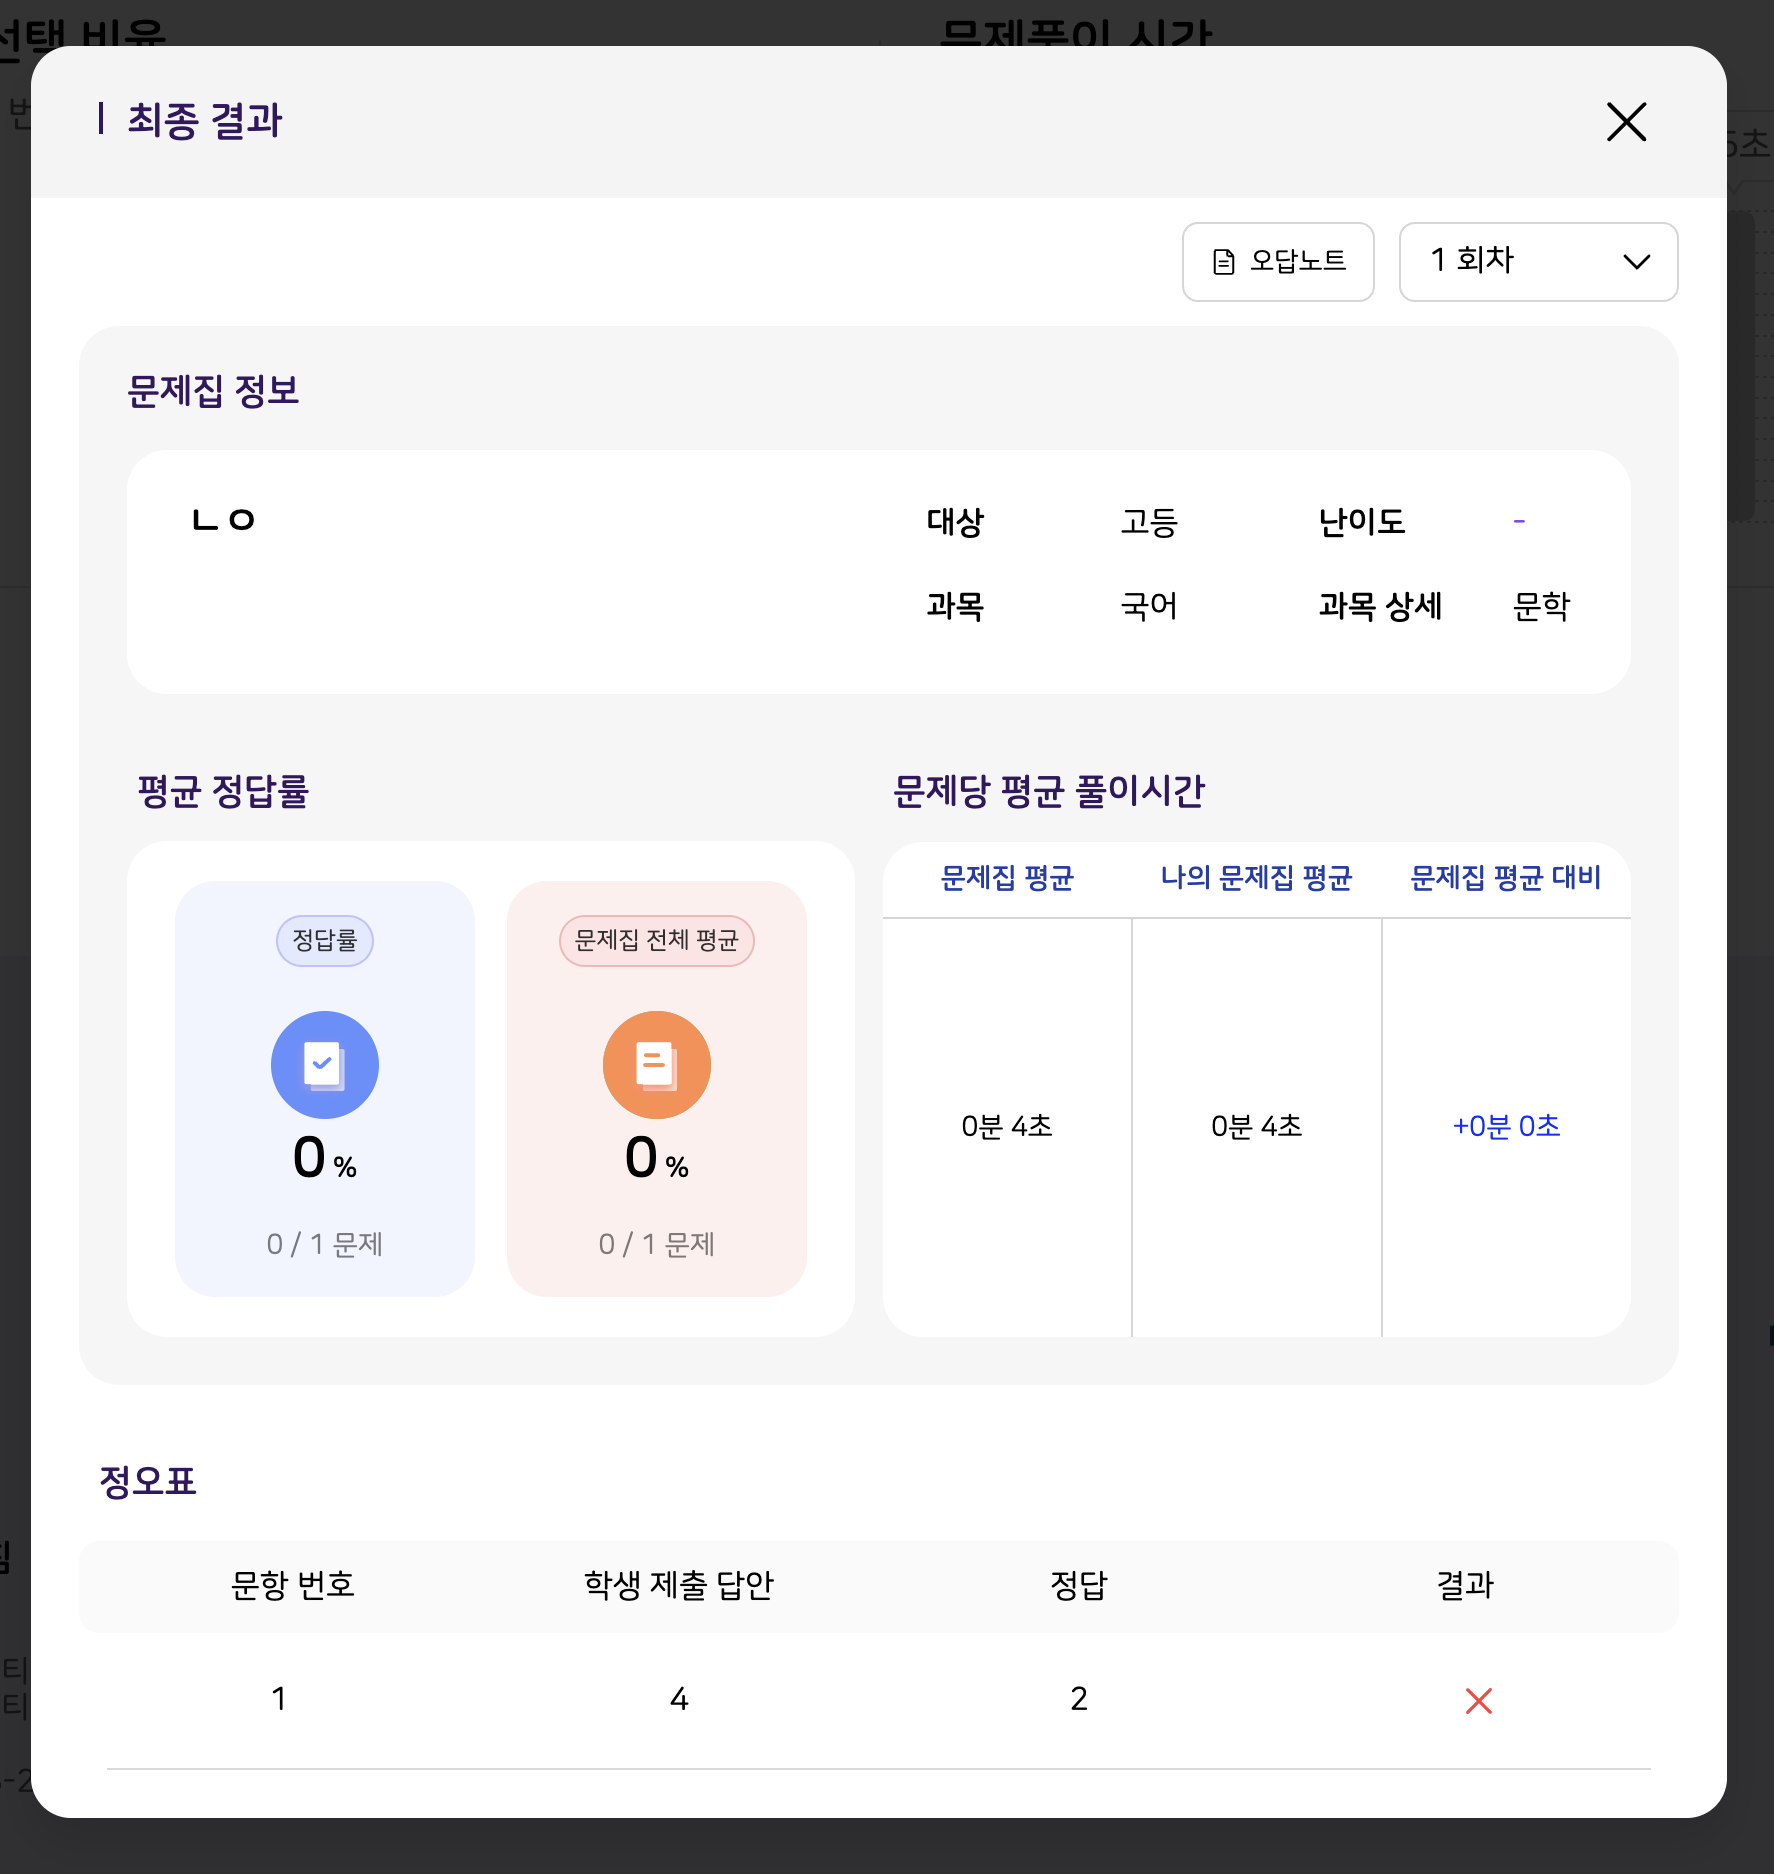Close the 최종 결과 dialog
The height and width of the screenshot is (1874, 1774).
point(1626,122)
